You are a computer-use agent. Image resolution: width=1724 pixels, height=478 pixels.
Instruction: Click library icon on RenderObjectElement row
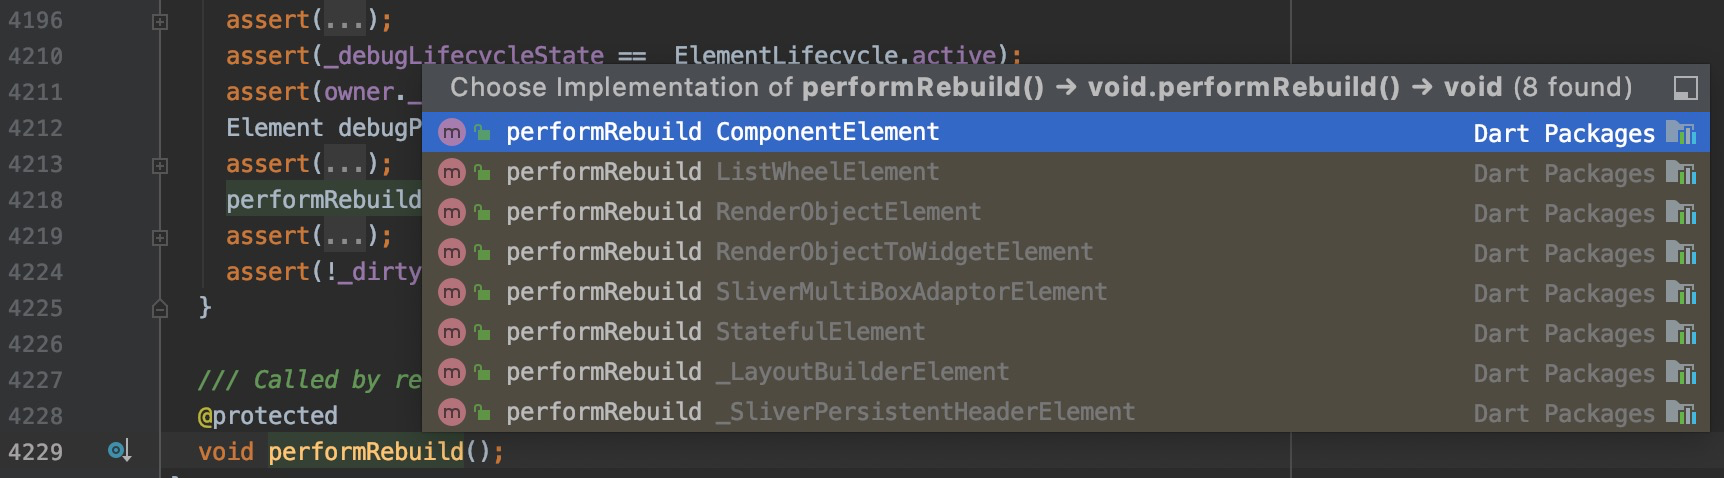pos(1681,213)
